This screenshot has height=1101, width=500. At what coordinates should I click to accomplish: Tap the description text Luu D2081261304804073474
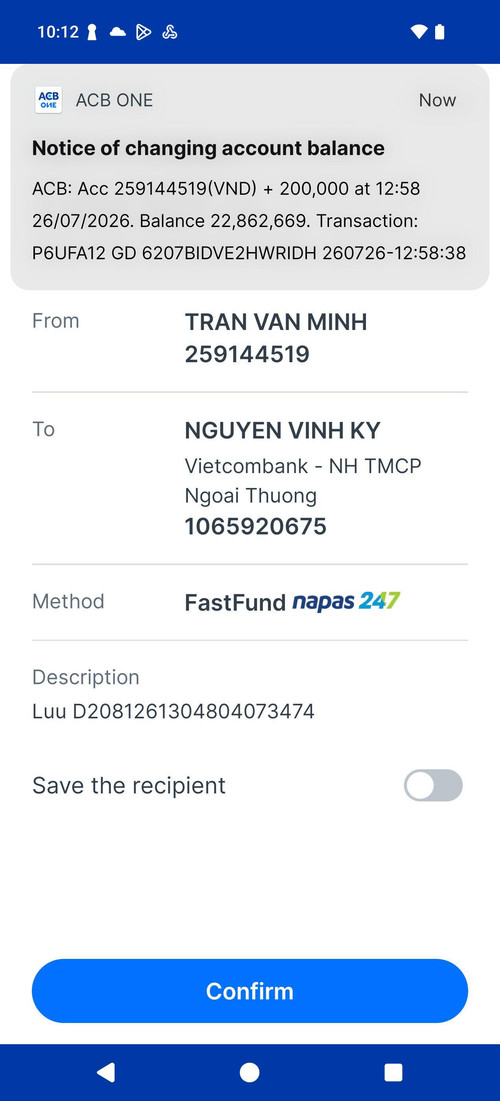pyautogui.click(x=173, y=711)
